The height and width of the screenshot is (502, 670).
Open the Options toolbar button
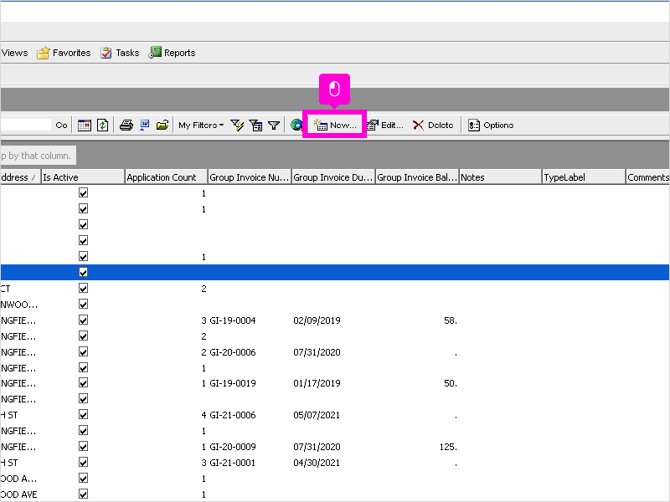[x=491, y=125]
